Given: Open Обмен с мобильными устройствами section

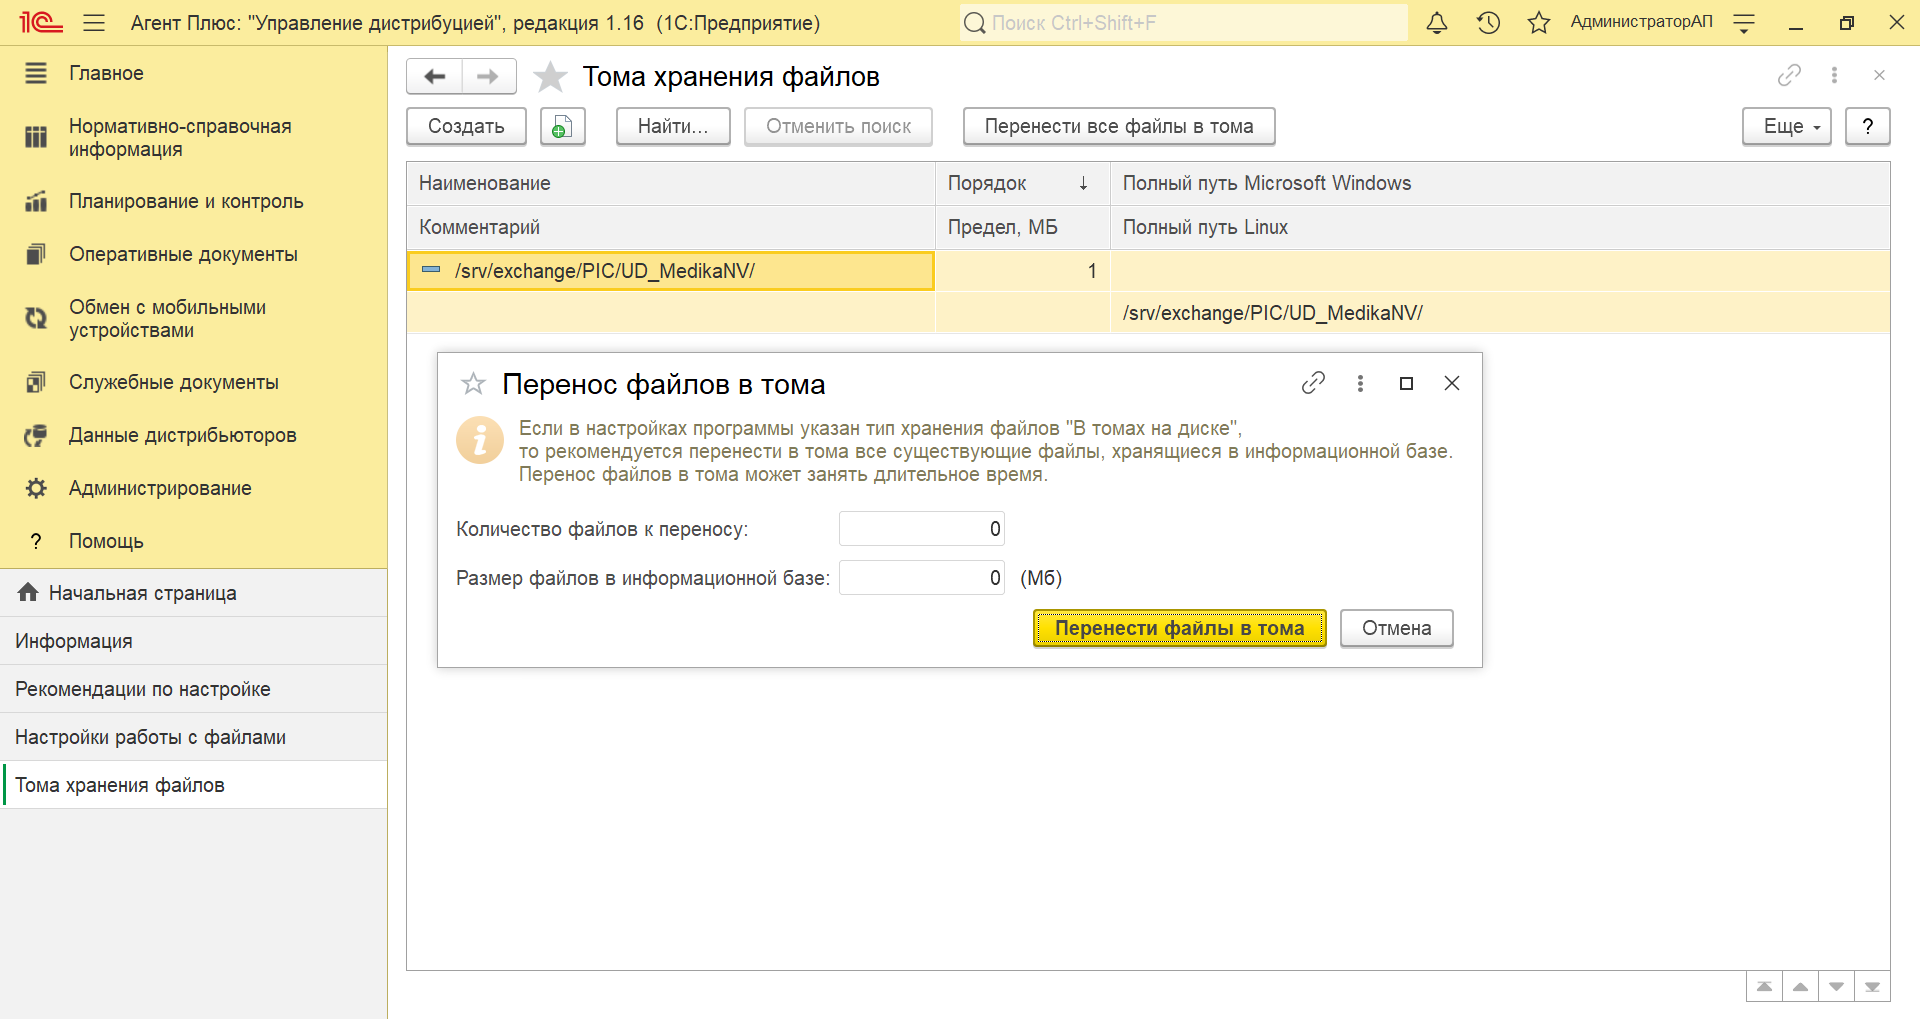Looking at the screenshot, I should click(193, 318).
